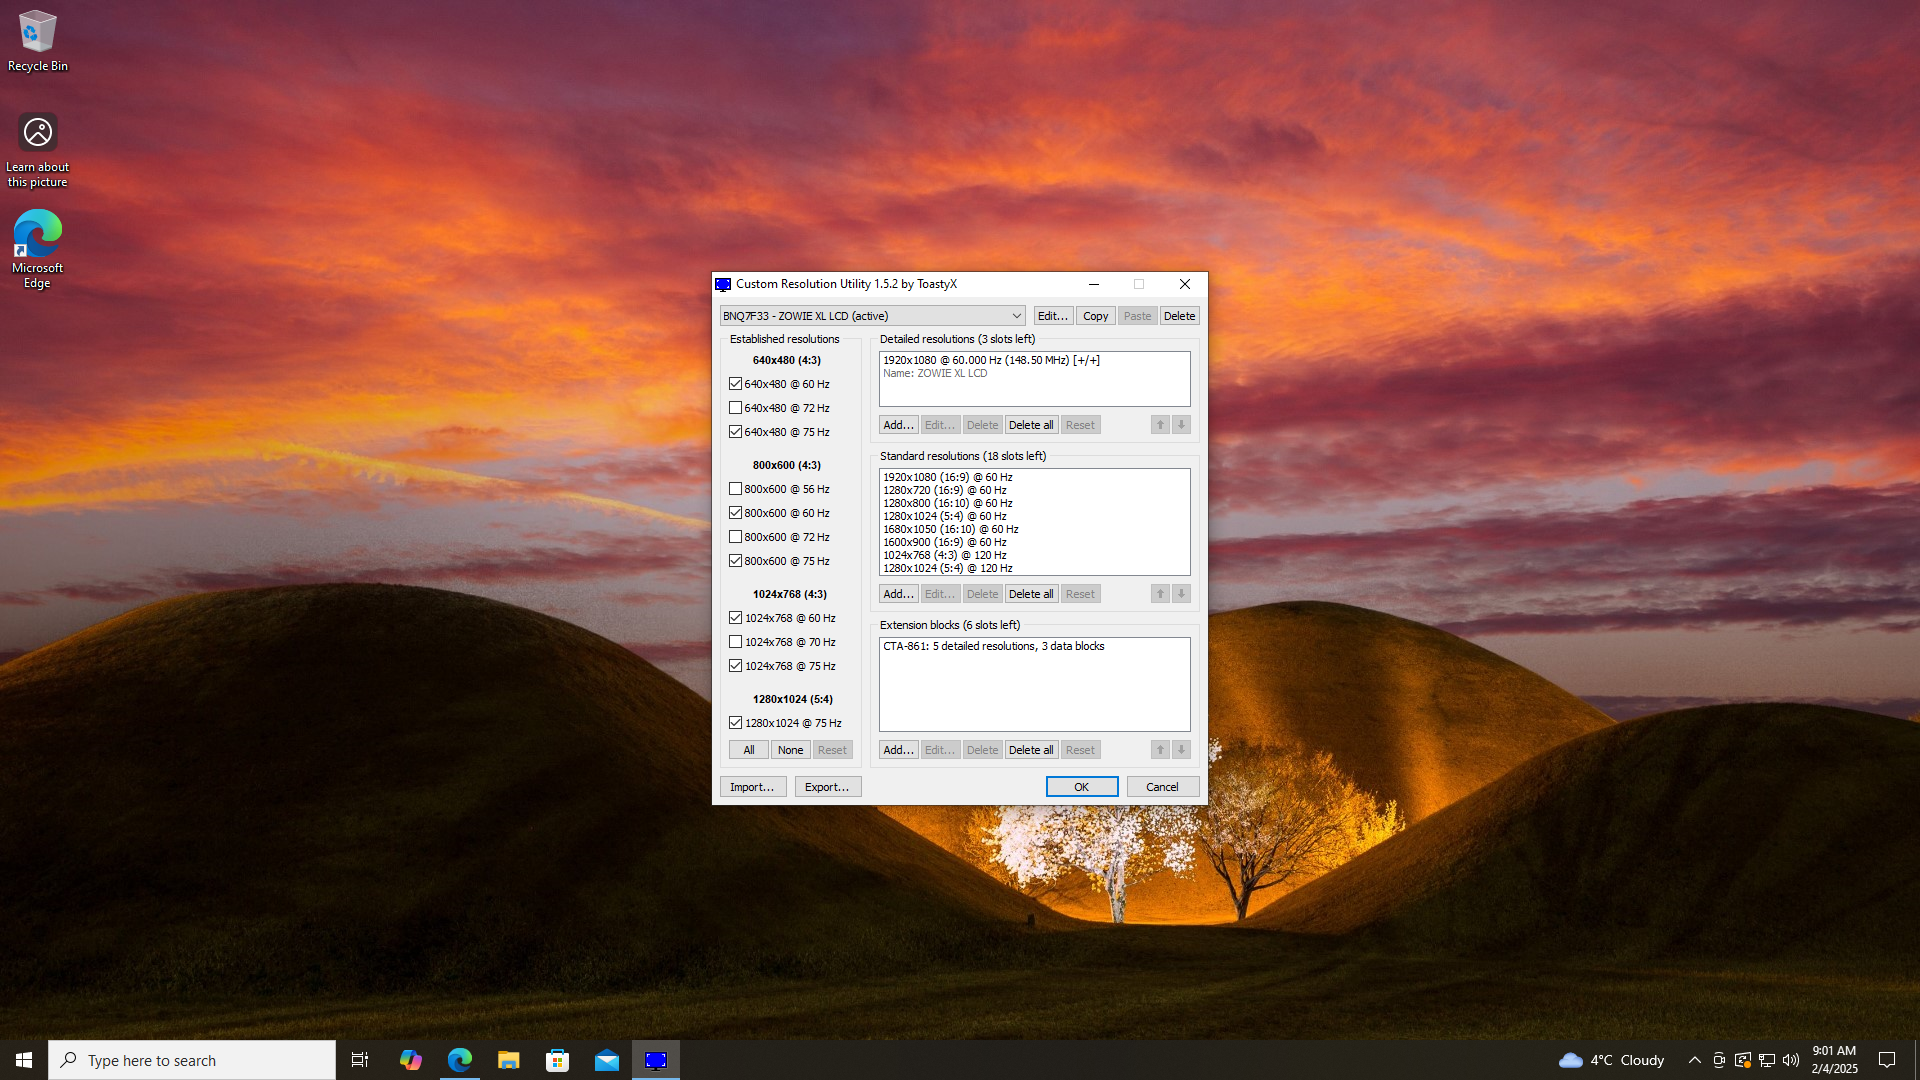Select 1920x1080 @ 60.000 Hz detailed resolution
This screenshot has width=1920, height=1080.
pos(1034,360)
